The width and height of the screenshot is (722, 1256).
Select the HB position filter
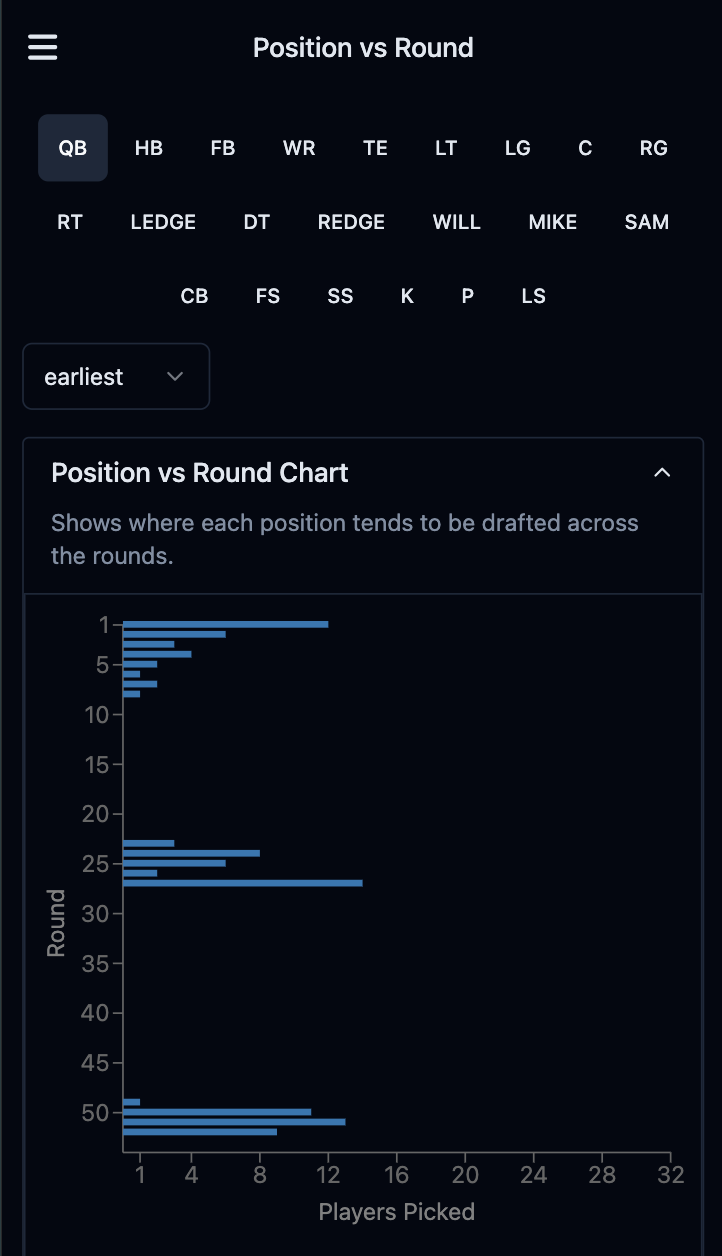click(x=148, y=147)
